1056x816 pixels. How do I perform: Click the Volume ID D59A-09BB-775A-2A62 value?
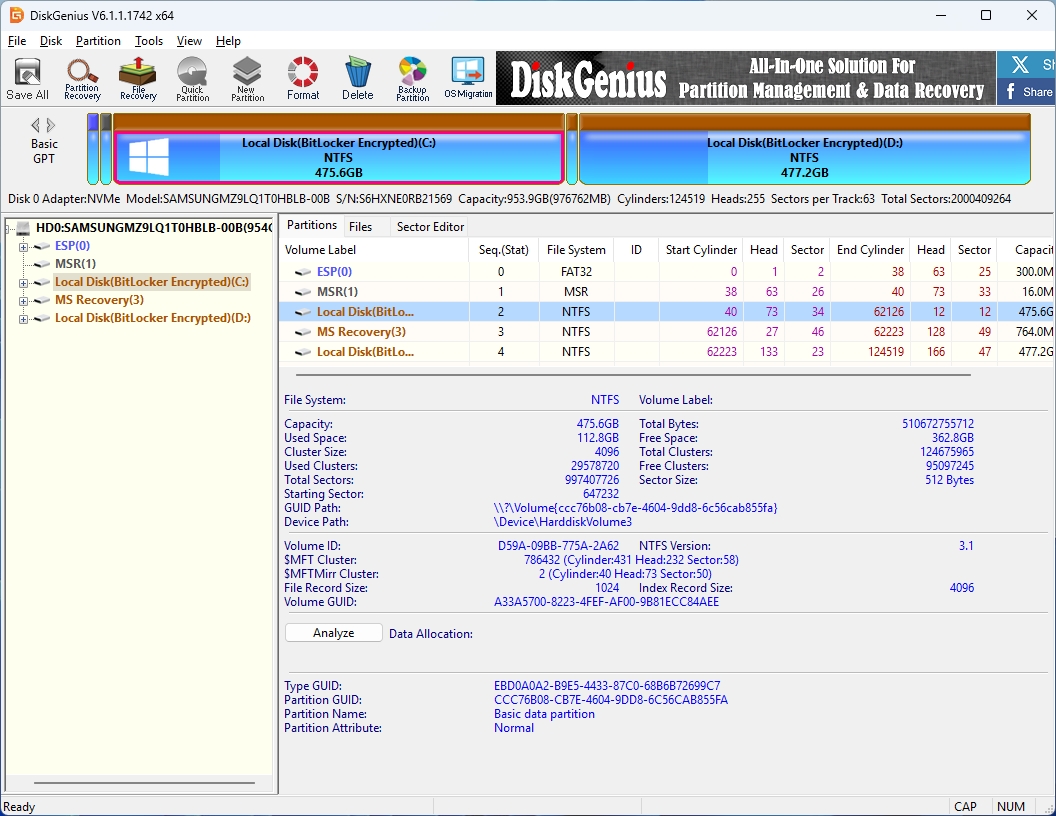point(558,546)
